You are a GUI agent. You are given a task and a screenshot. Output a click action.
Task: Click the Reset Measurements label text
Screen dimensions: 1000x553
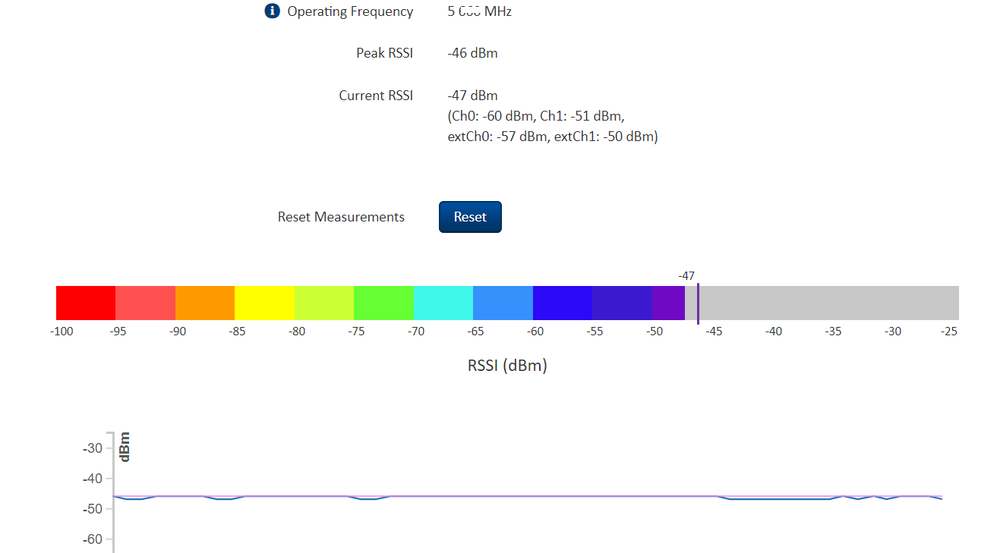(341, 217)
